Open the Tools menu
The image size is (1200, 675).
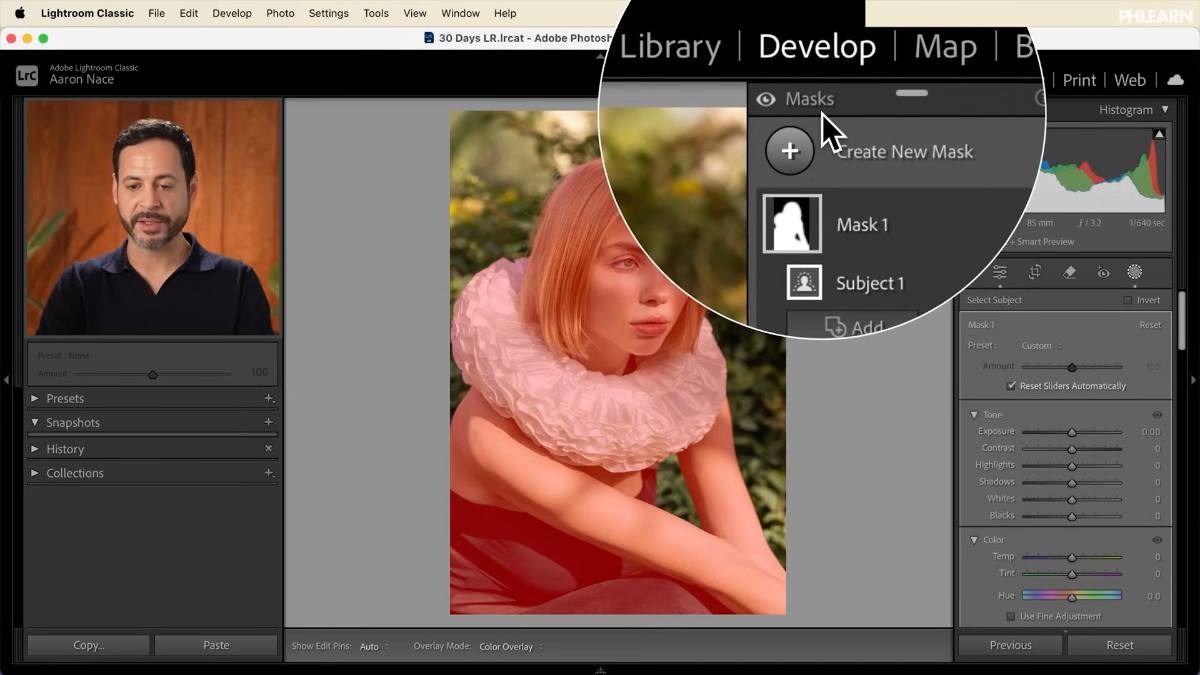point(376,13)
